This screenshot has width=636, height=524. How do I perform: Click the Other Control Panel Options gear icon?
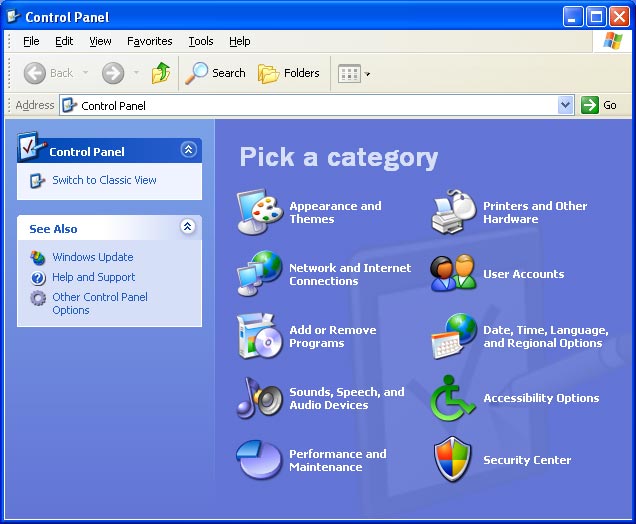pyautogui.click(x=38, y=298)
